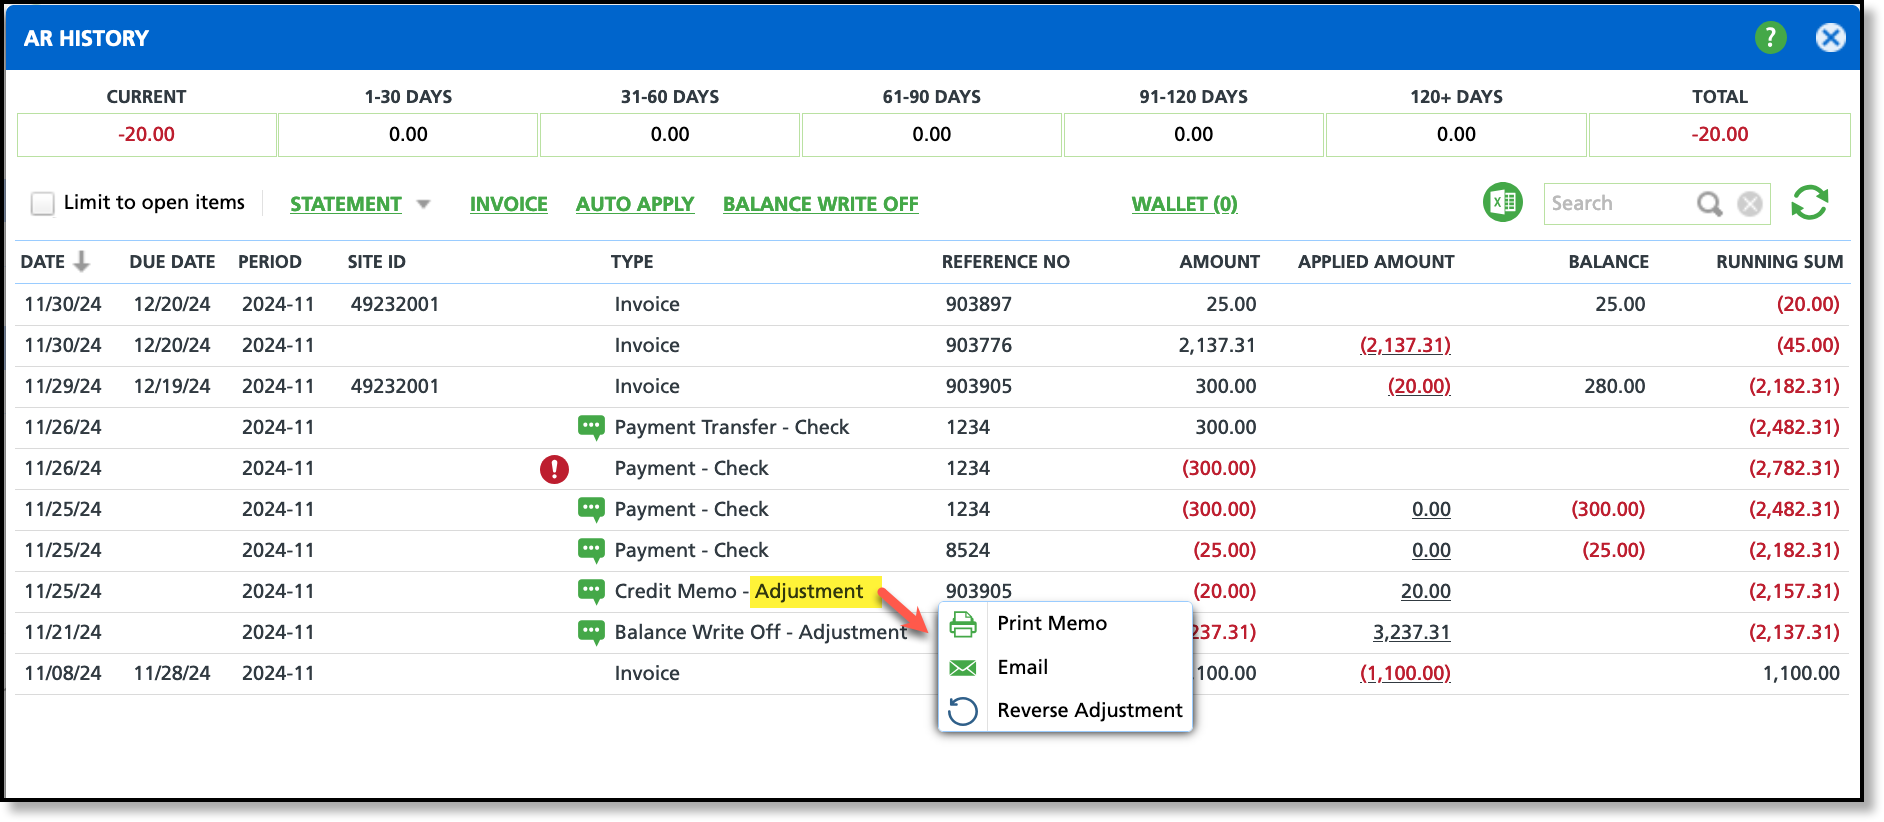This screenshot has width=1884, height=822.
Task: Click the circular arrow icon beside Reverse Adjustment
Action: point(963,711)
